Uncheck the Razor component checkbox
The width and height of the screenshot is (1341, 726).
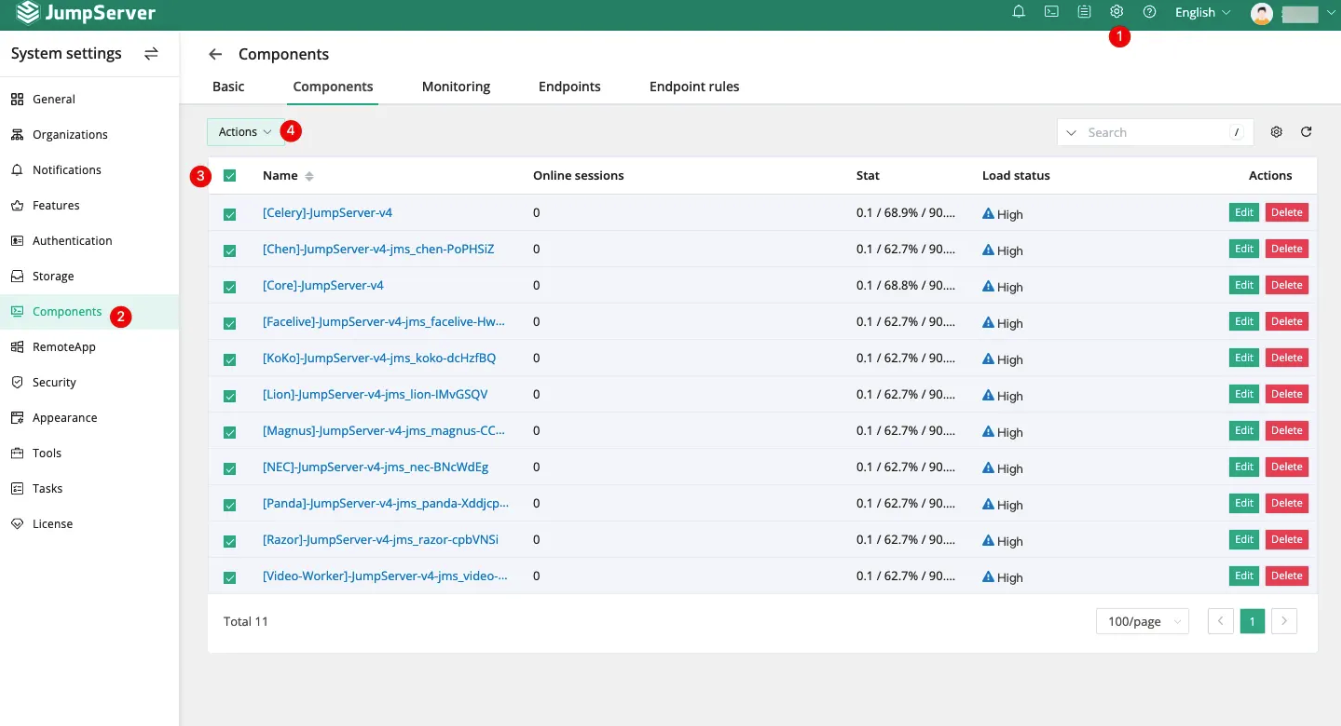[230, 541]
